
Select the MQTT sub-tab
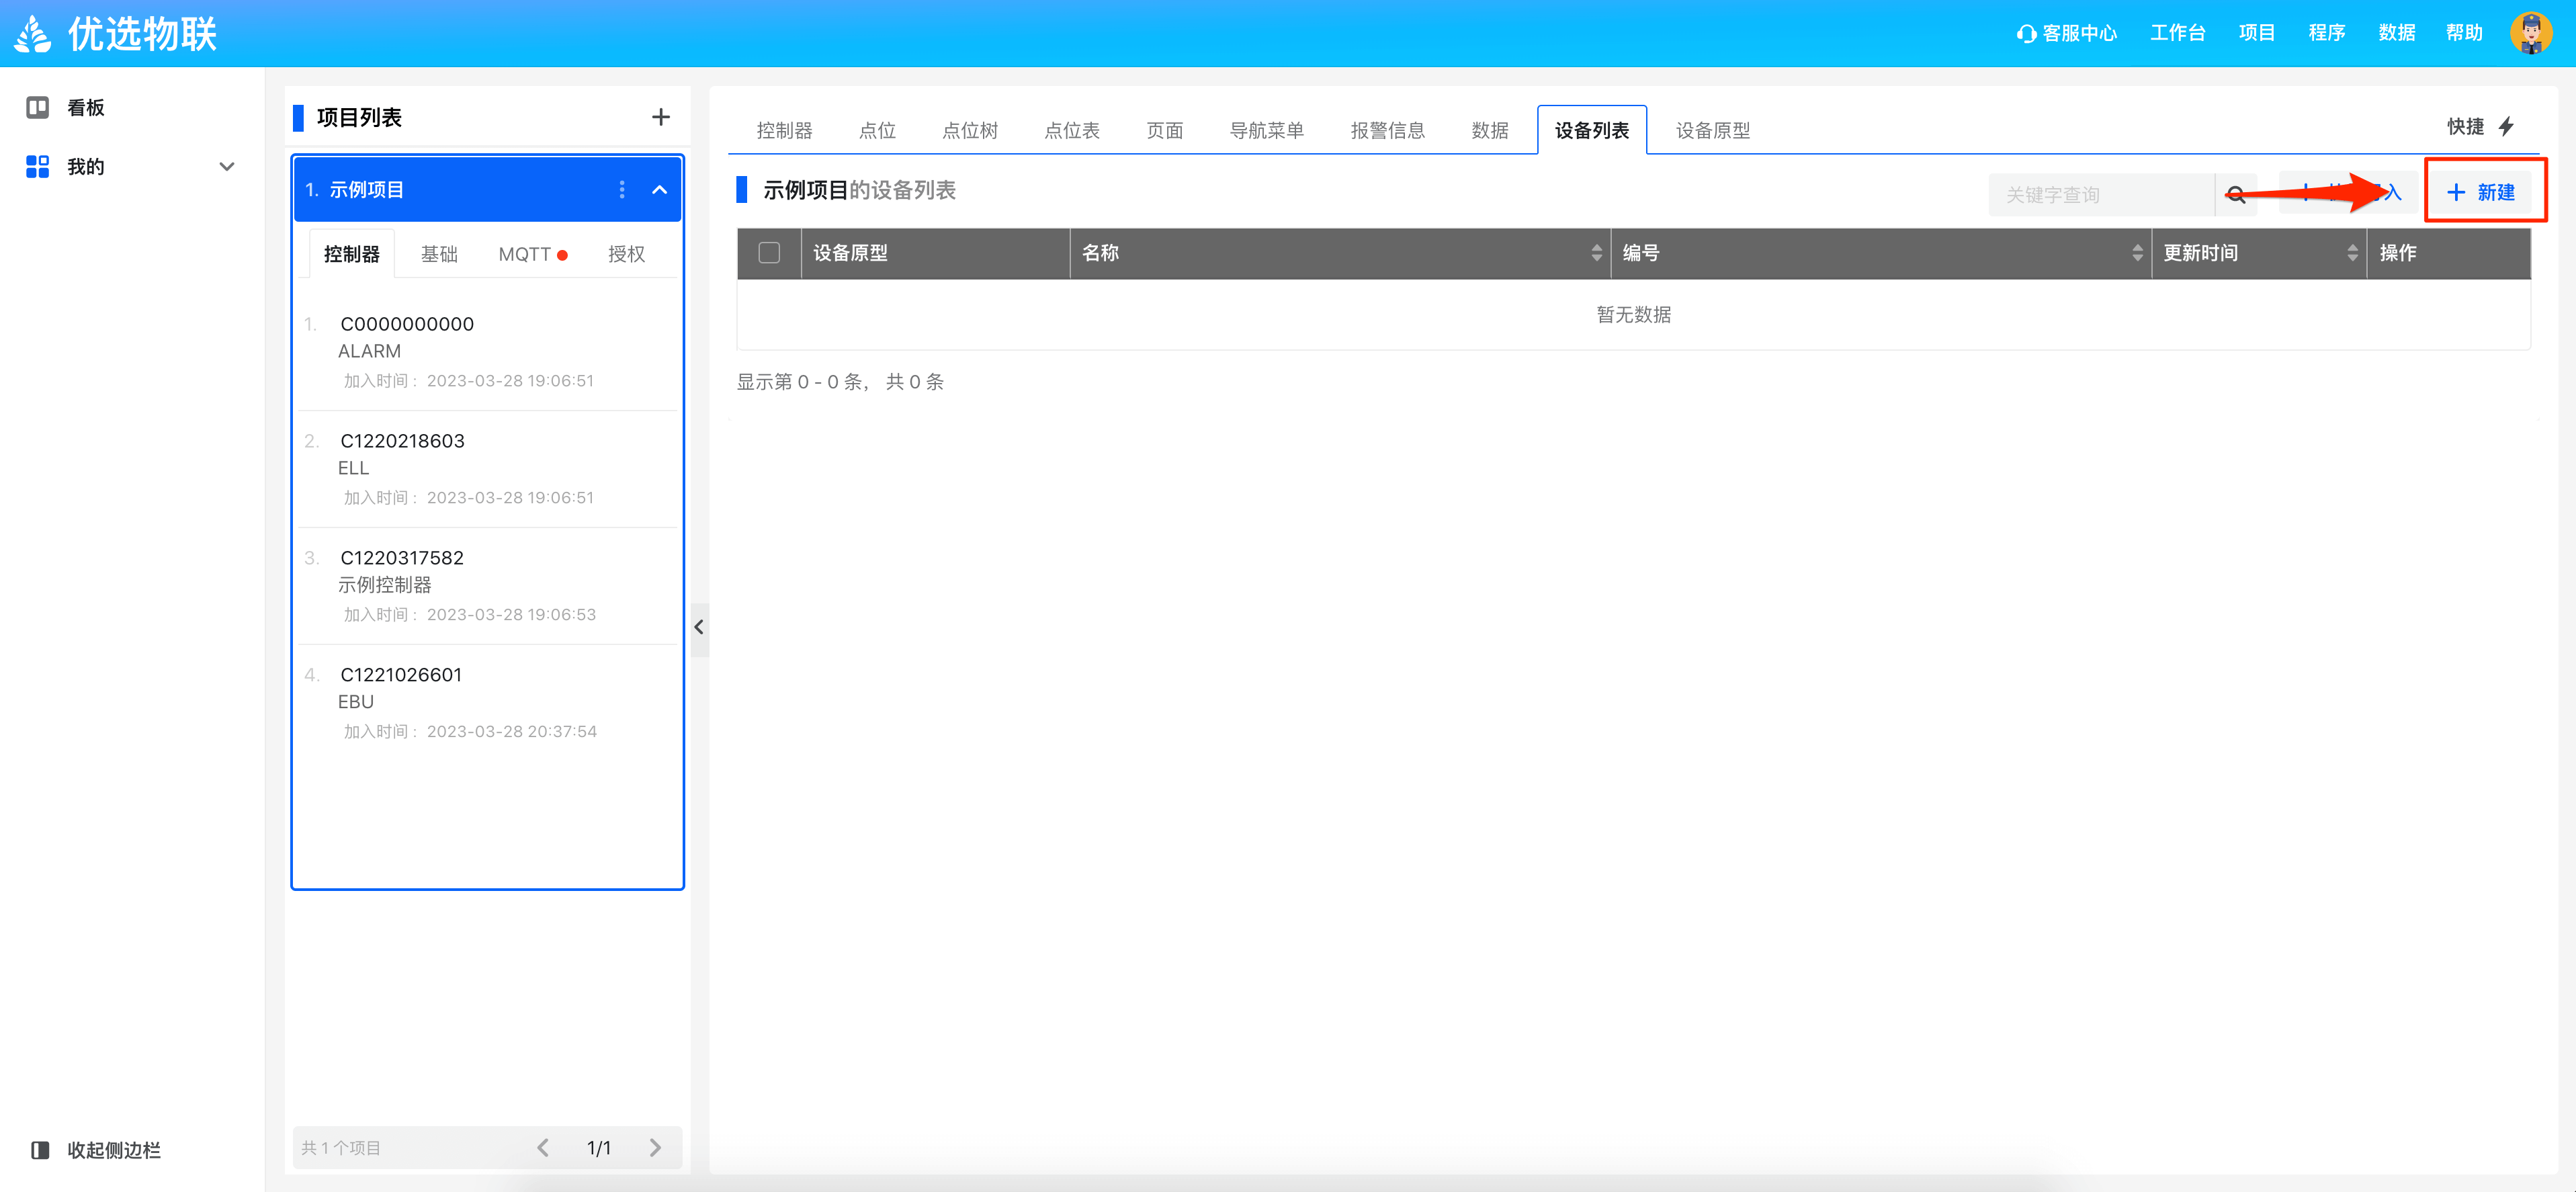click(533, 254)
